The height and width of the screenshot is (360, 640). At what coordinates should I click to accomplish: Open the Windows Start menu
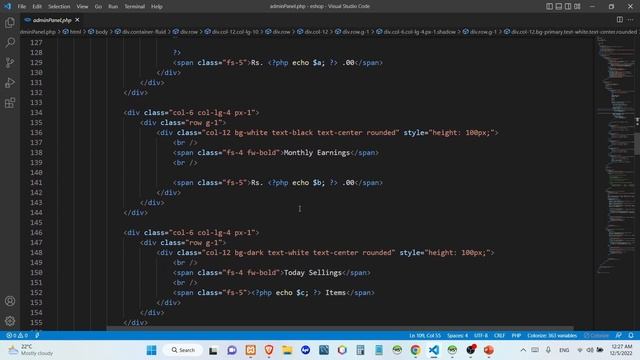click(151, 350)
